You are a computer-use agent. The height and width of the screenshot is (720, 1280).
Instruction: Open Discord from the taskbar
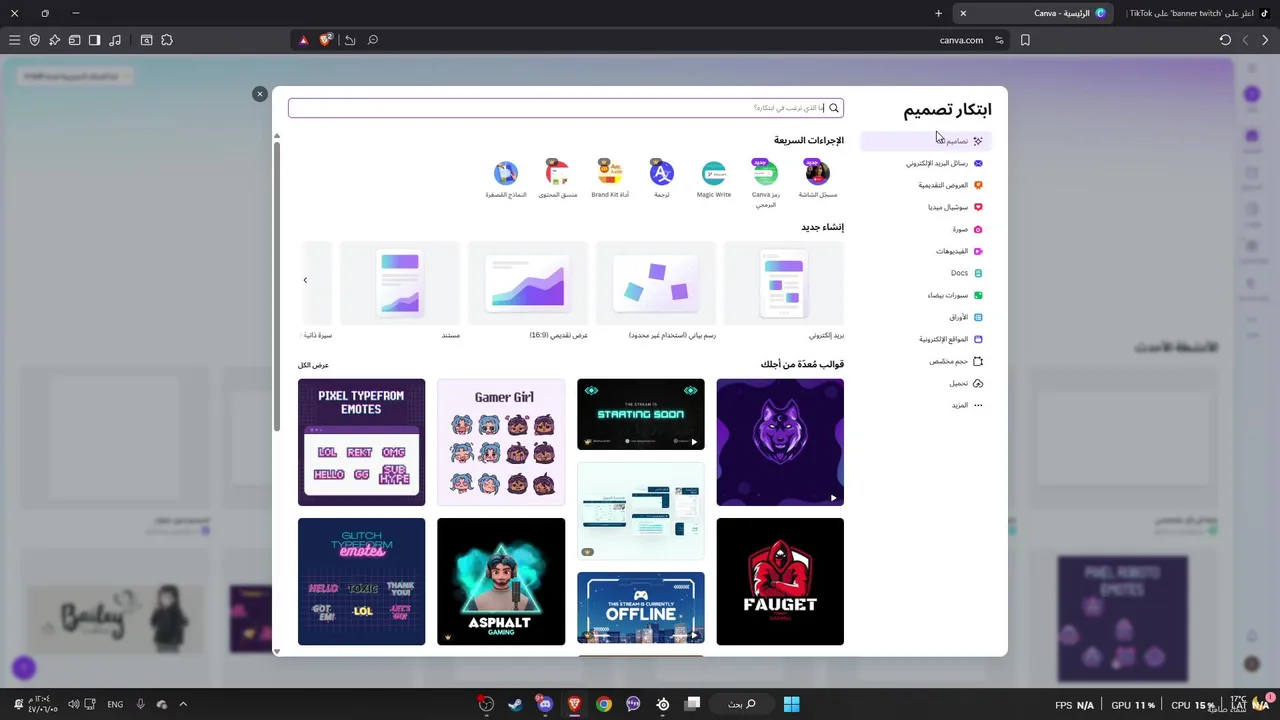[x=544, y=704]
